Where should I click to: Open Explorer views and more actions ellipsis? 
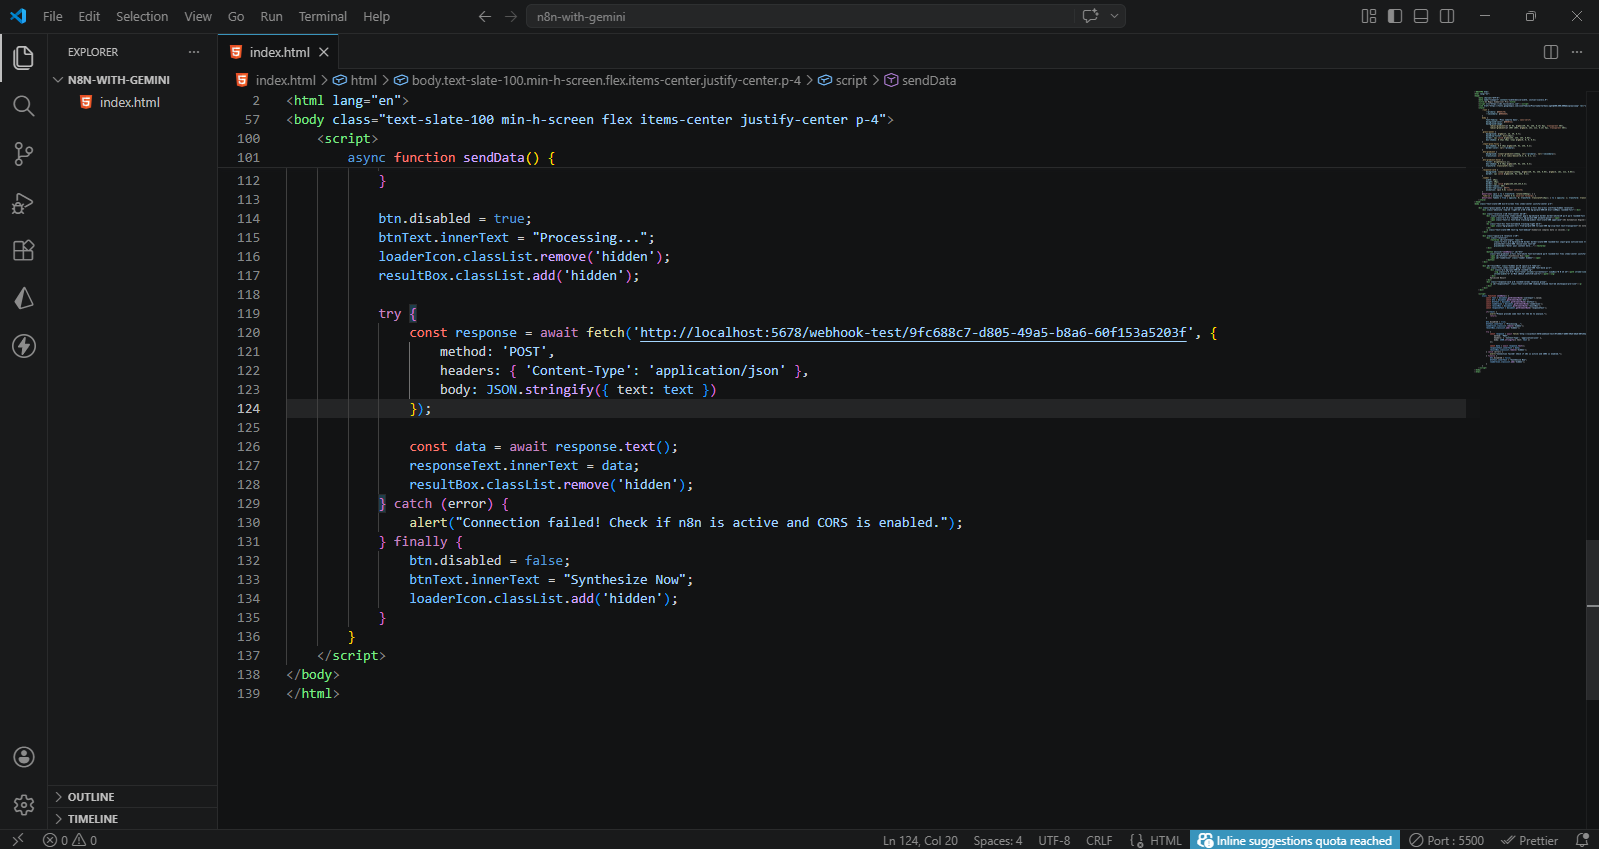[x=194, y=52]
